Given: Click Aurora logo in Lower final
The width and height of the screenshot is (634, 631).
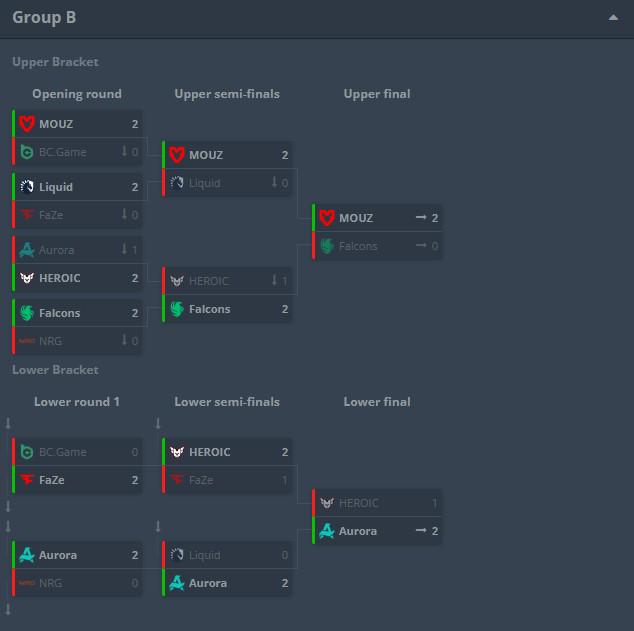Looking at the screenshot, I should 327,531.
